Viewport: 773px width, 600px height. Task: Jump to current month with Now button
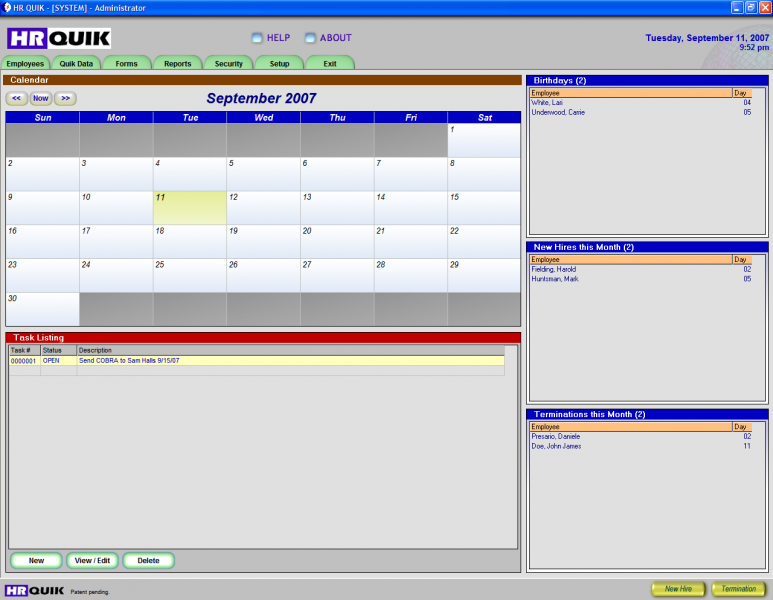tap(40, 98)
